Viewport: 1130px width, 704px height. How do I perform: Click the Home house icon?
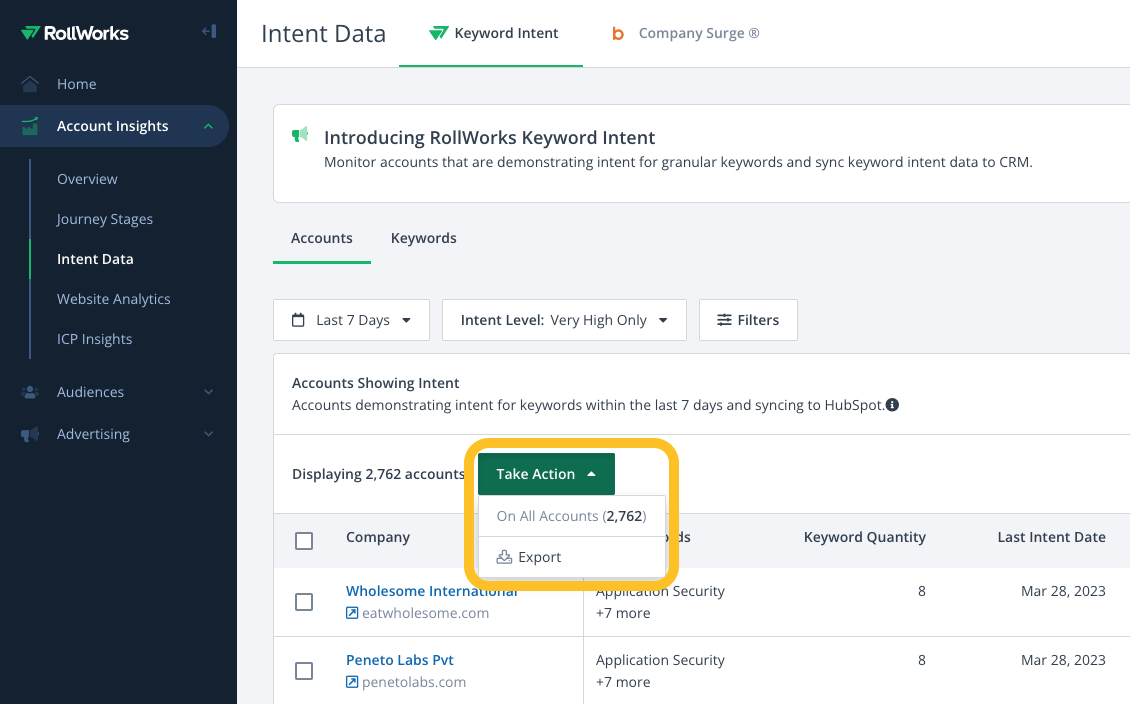(30, 84)
